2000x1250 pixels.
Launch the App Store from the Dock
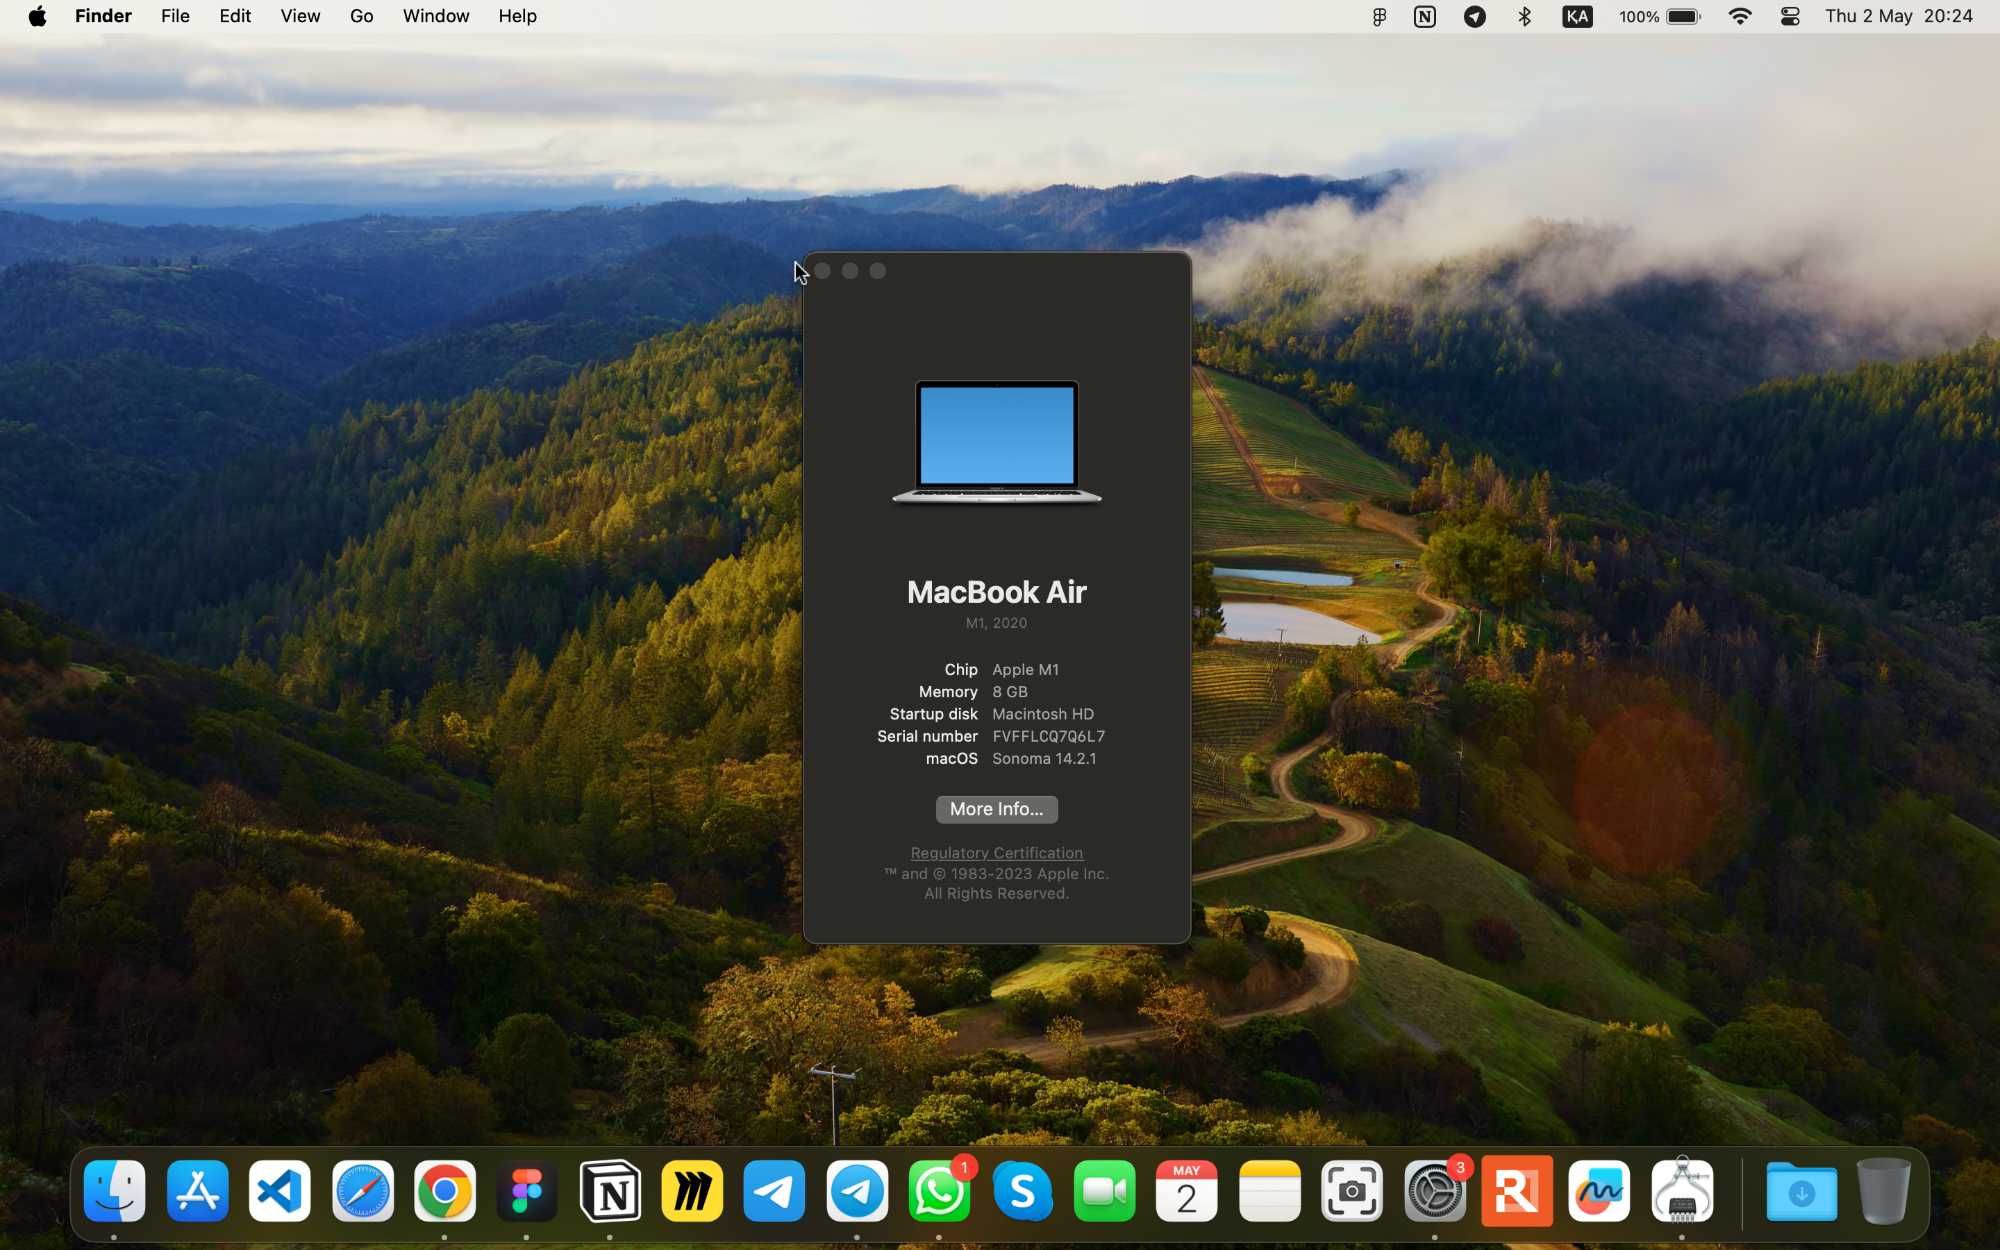[198, 1191]
